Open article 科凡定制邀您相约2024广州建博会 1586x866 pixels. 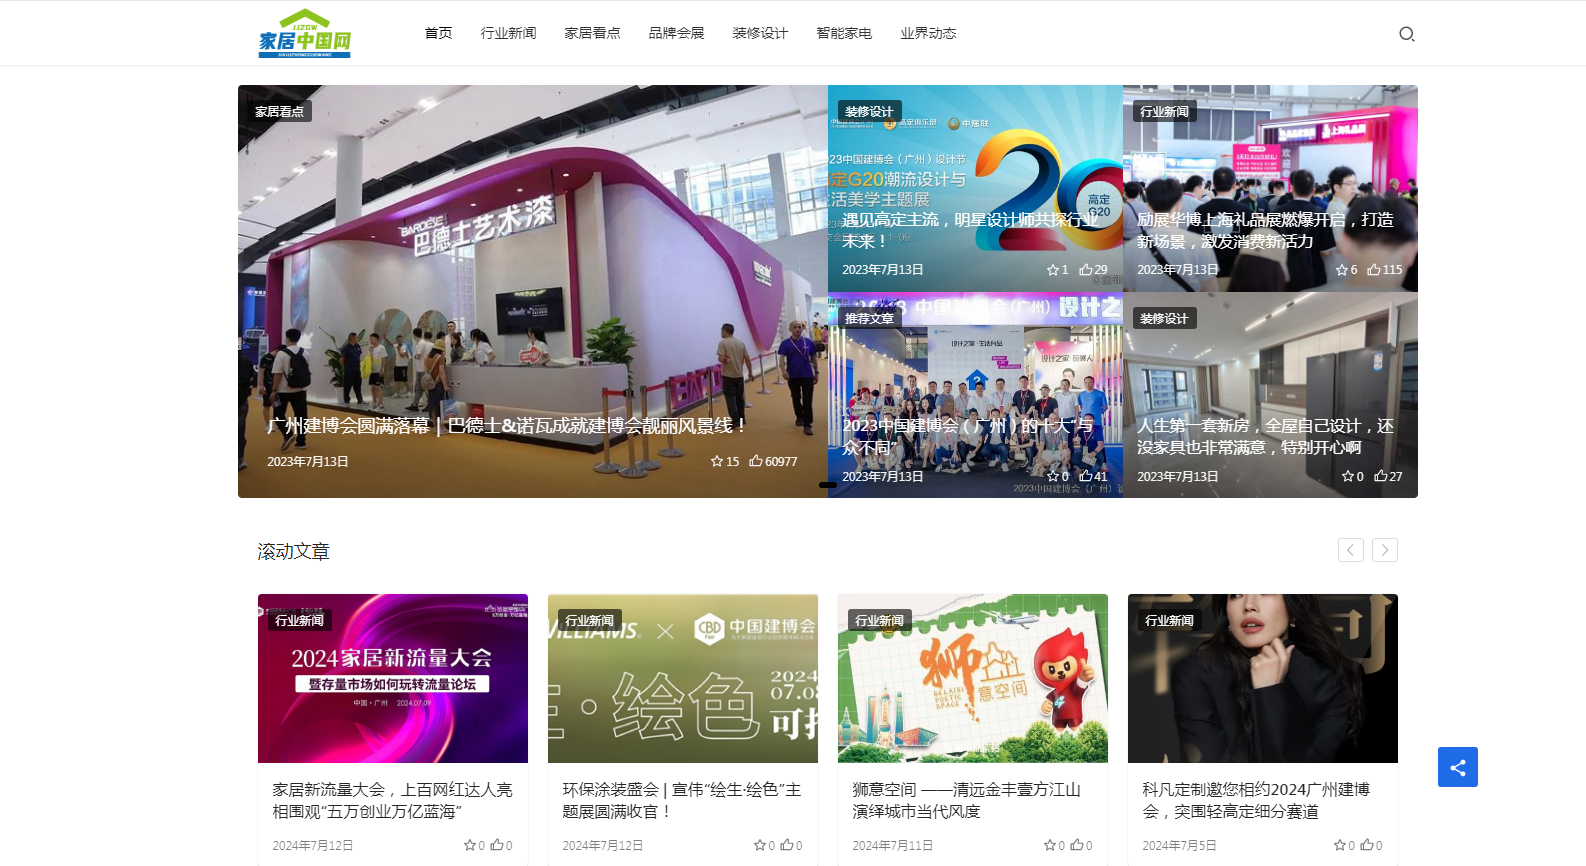point(1256,800)
